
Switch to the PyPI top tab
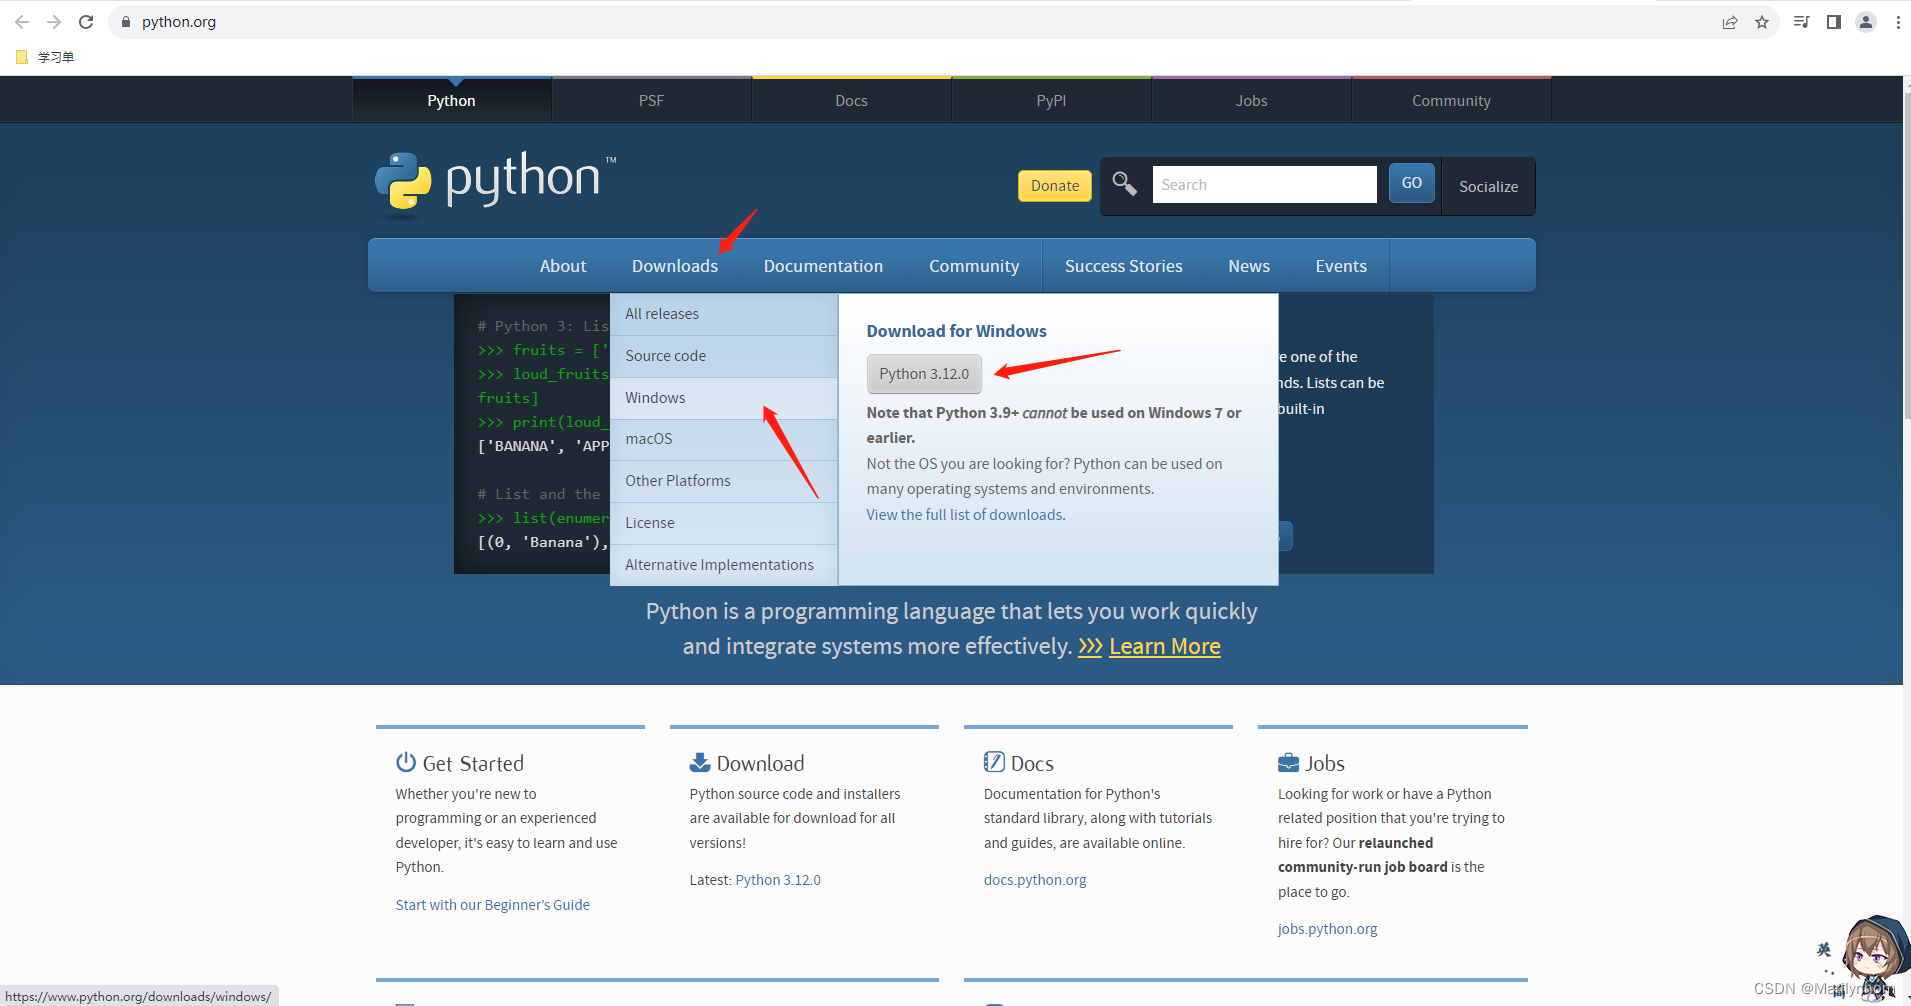[x=1052, y=100]
